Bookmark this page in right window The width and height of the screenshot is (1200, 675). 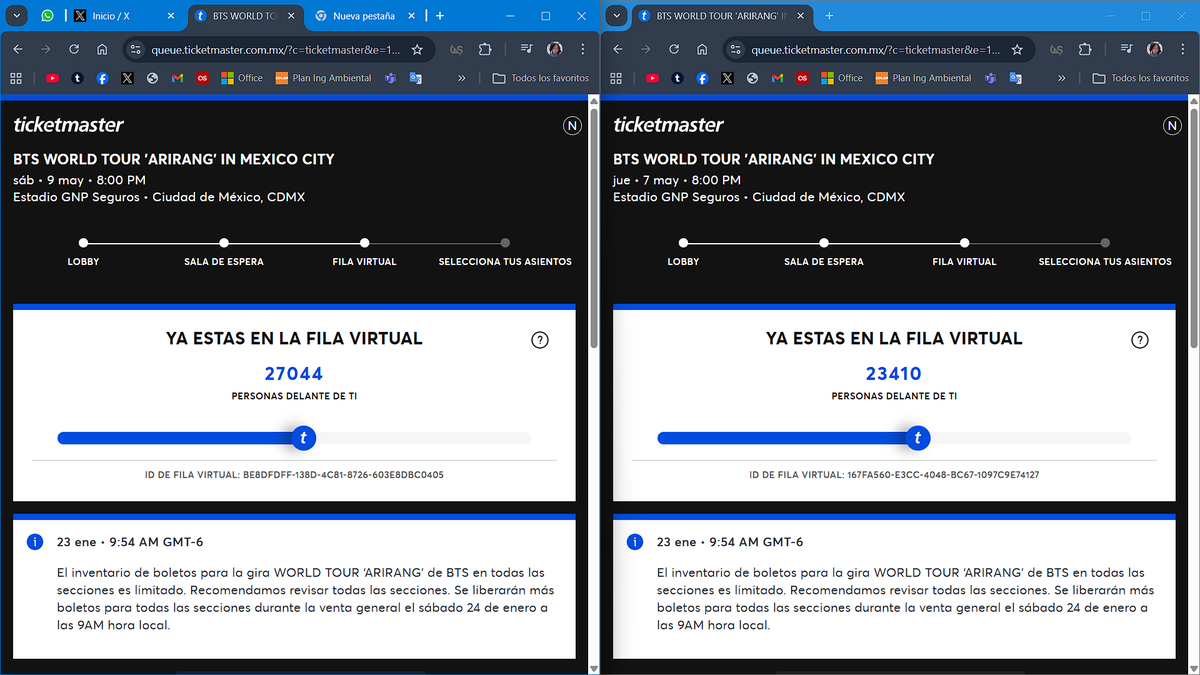[x=1017, y=49]
